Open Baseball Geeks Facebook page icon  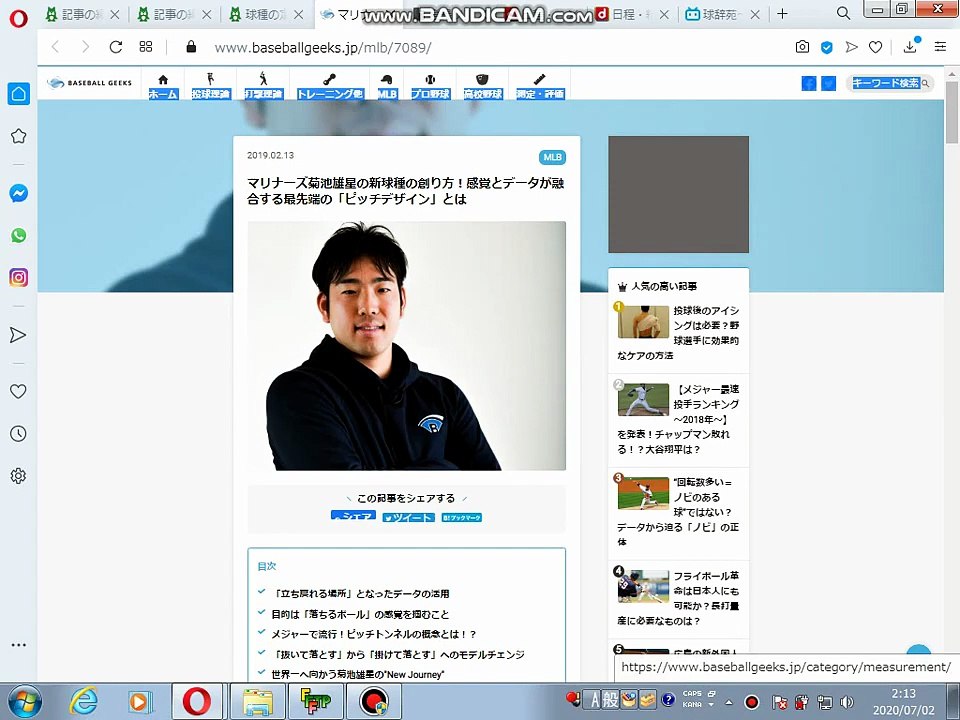tap(809, 83)
